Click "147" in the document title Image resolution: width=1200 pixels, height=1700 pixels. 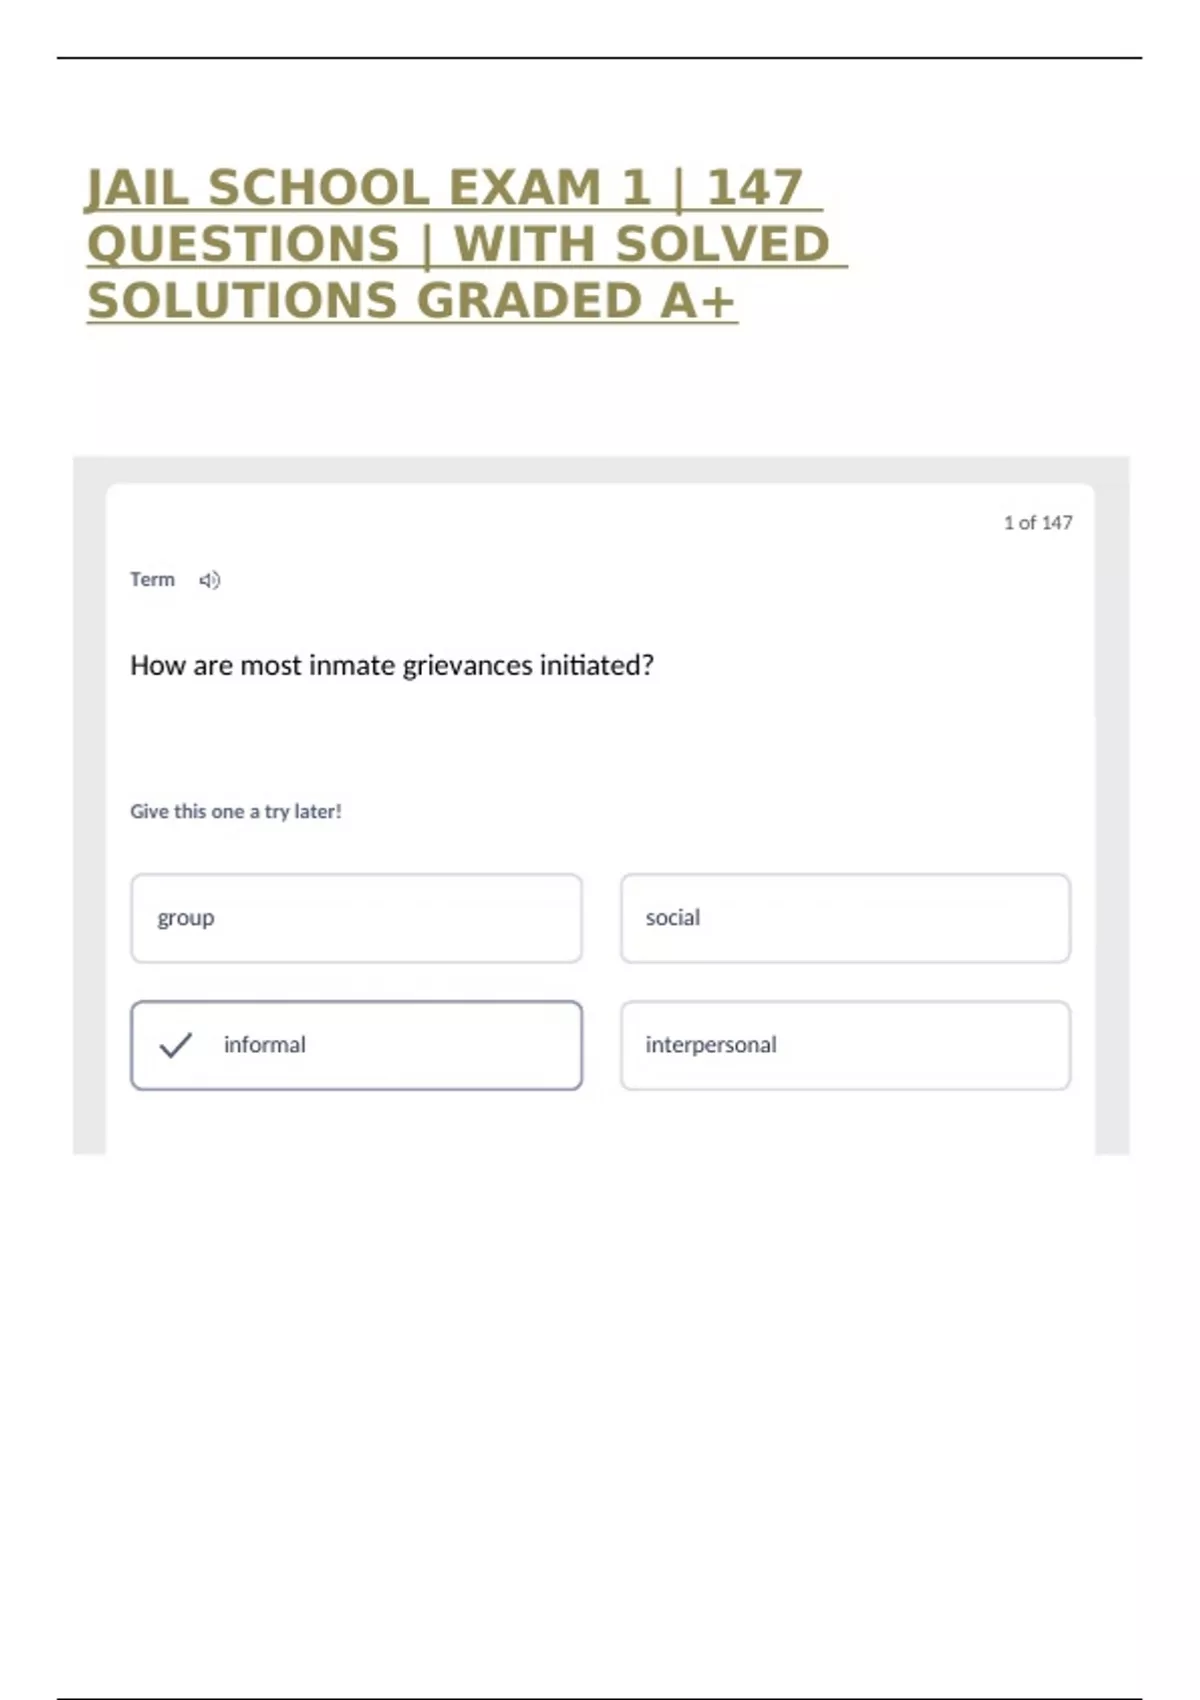pyautogui.click(x=755, y=188)
